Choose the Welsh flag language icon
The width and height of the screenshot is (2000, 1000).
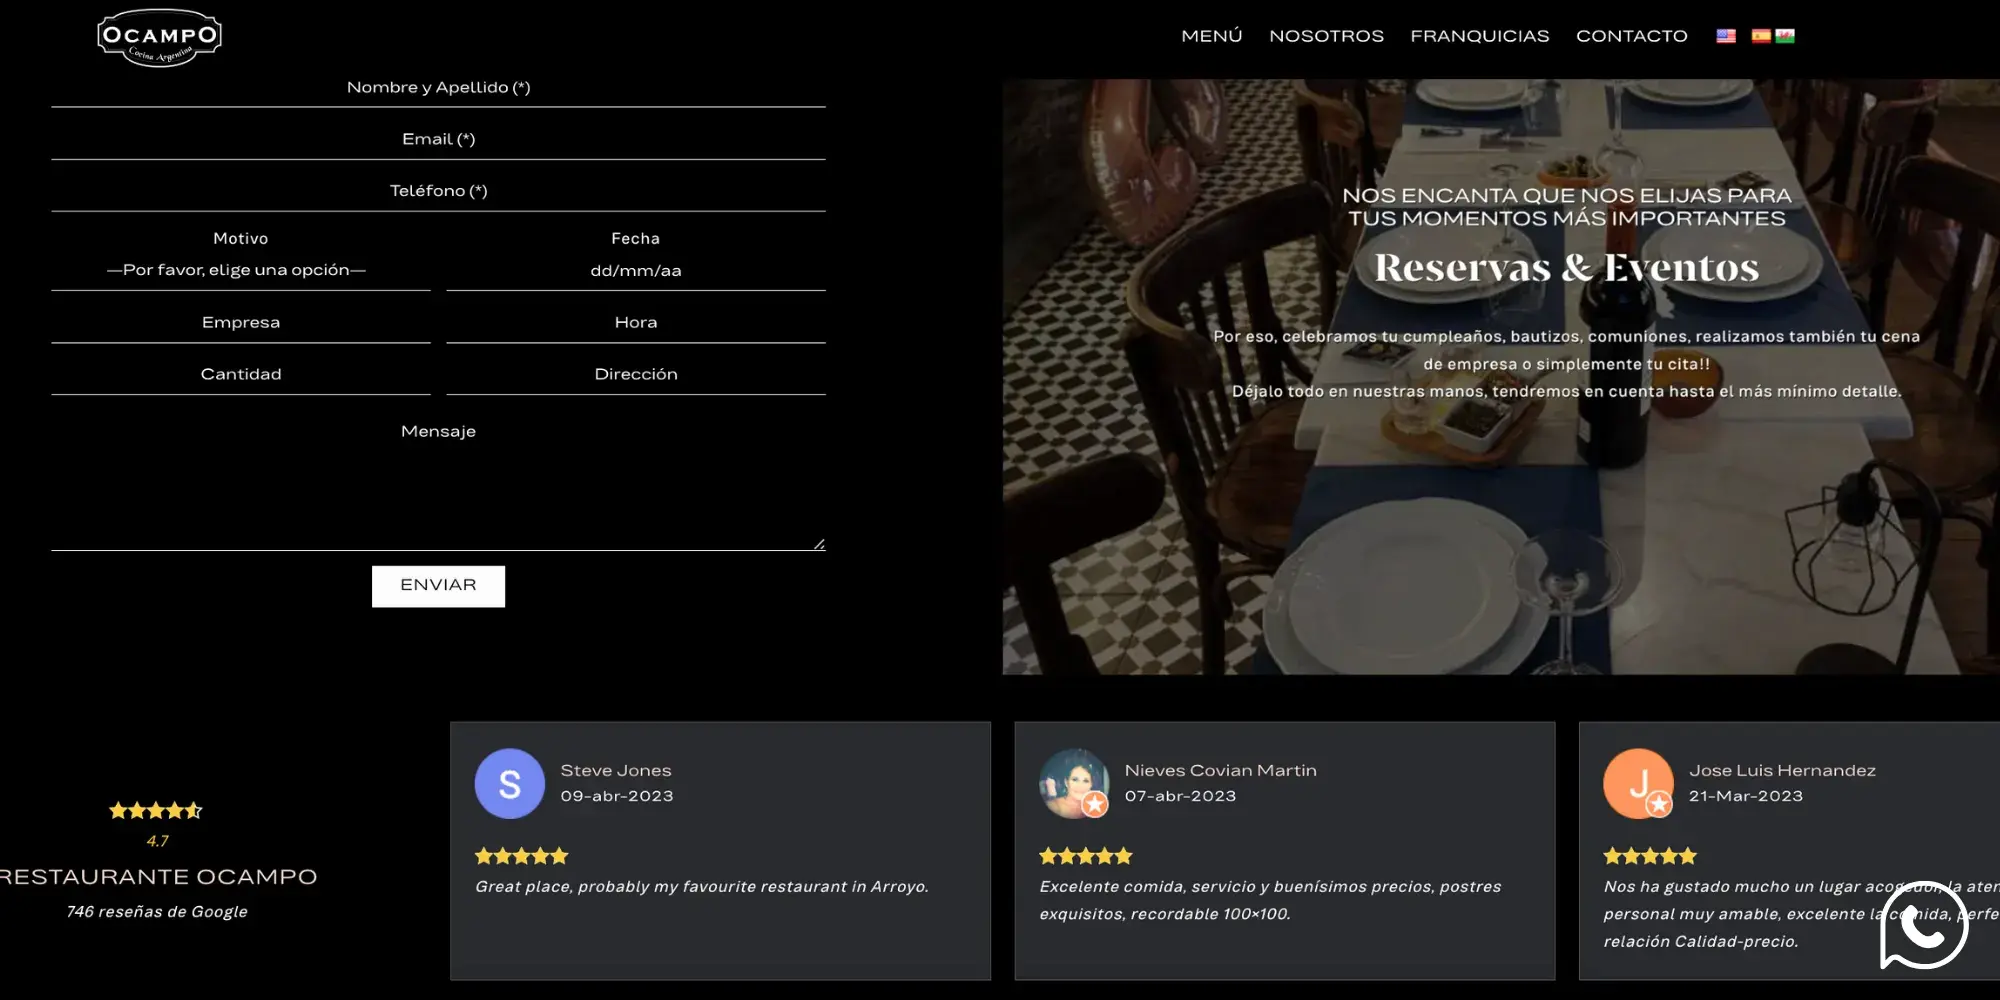coord(1785,36)
